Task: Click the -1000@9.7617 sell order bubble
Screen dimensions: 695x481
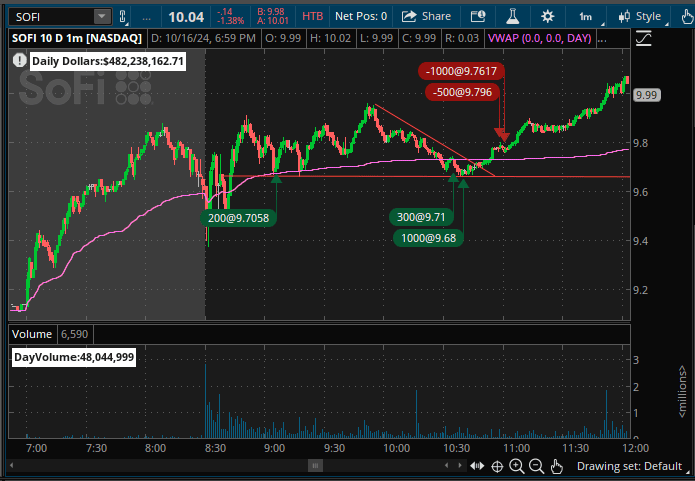Action: [461, 71]
